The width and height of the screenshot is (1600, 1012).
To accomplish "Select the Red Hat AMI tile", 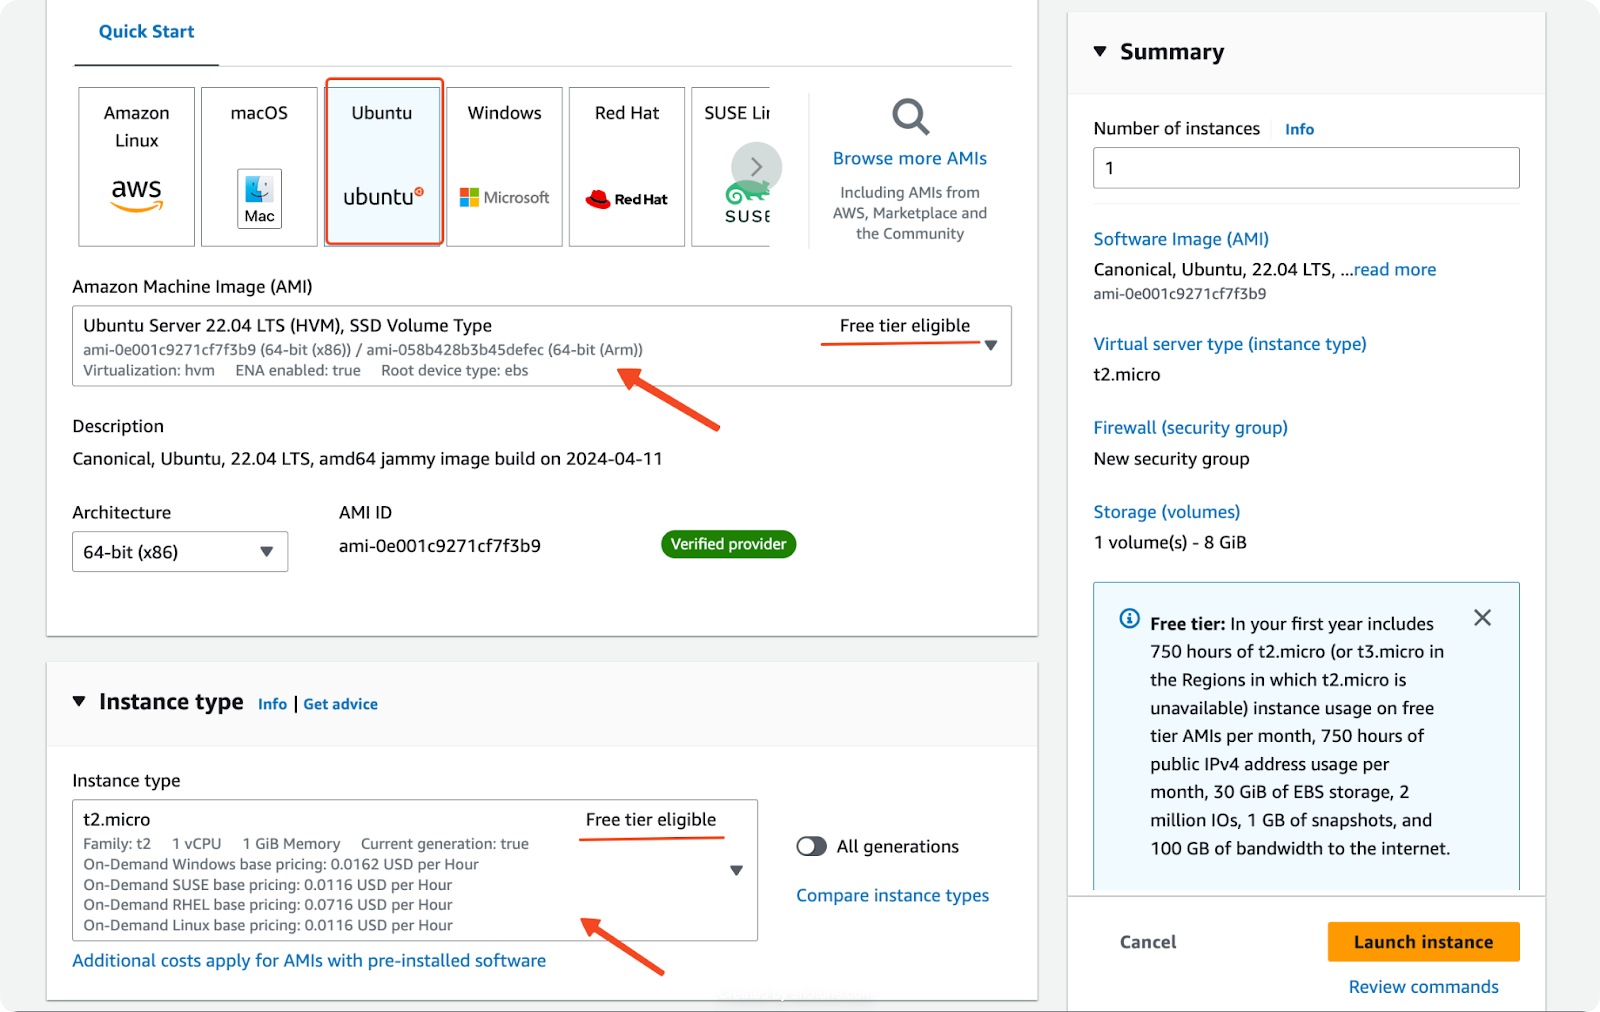I will (x=627, y=166).
